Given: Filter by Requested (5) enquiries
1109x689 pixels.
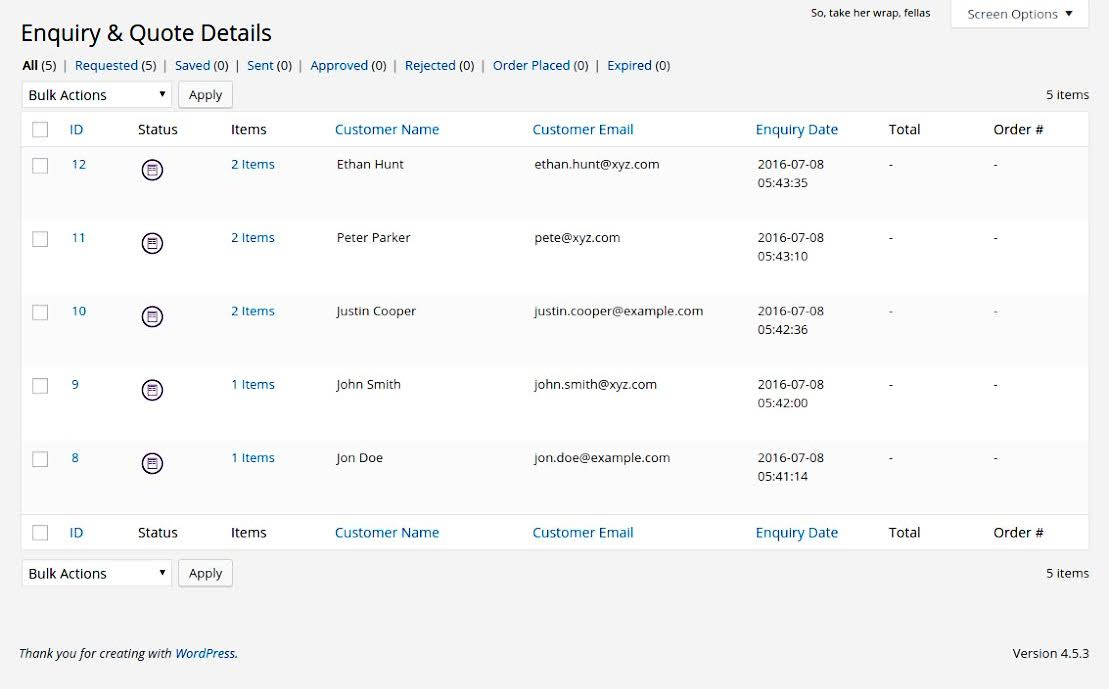Looking at the screenshot, I should click(115, 65).
